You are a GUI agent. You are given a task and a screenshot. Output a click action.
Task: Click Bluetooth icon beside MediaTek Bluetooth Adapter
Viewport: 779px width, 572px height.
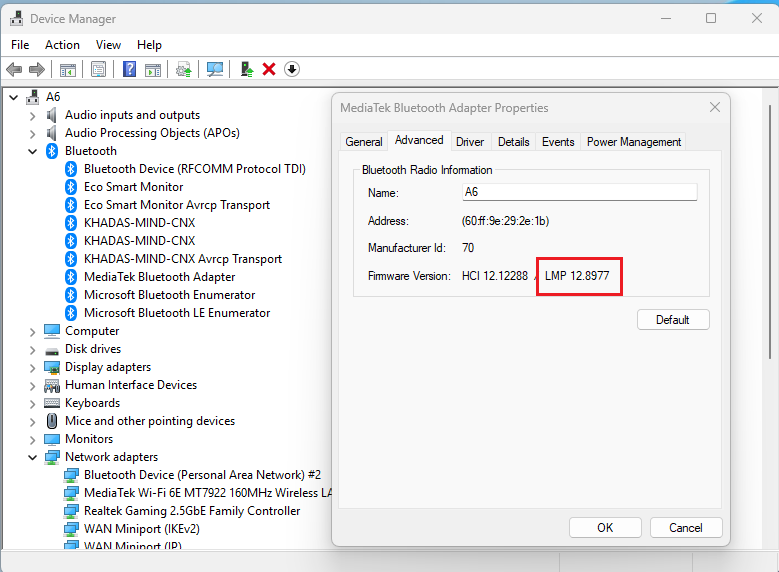point(71,277)
